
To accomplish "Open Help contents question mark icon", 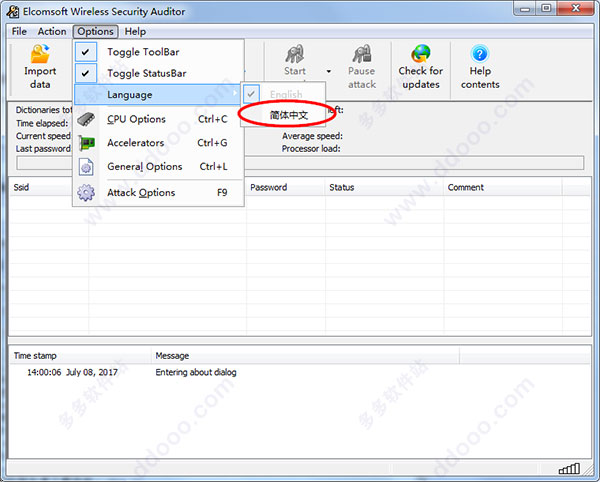I will click(480, 54).
